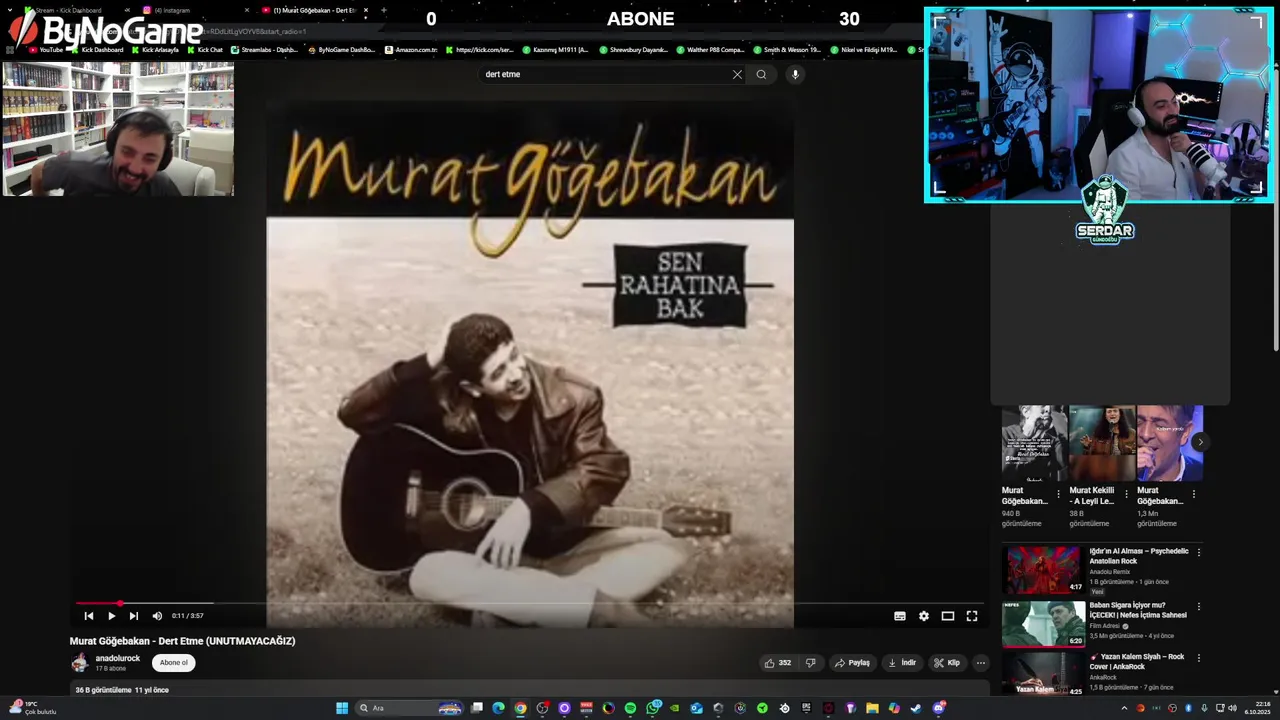Open options for Murat Kekilli shelf video

tap(1127, 494)
